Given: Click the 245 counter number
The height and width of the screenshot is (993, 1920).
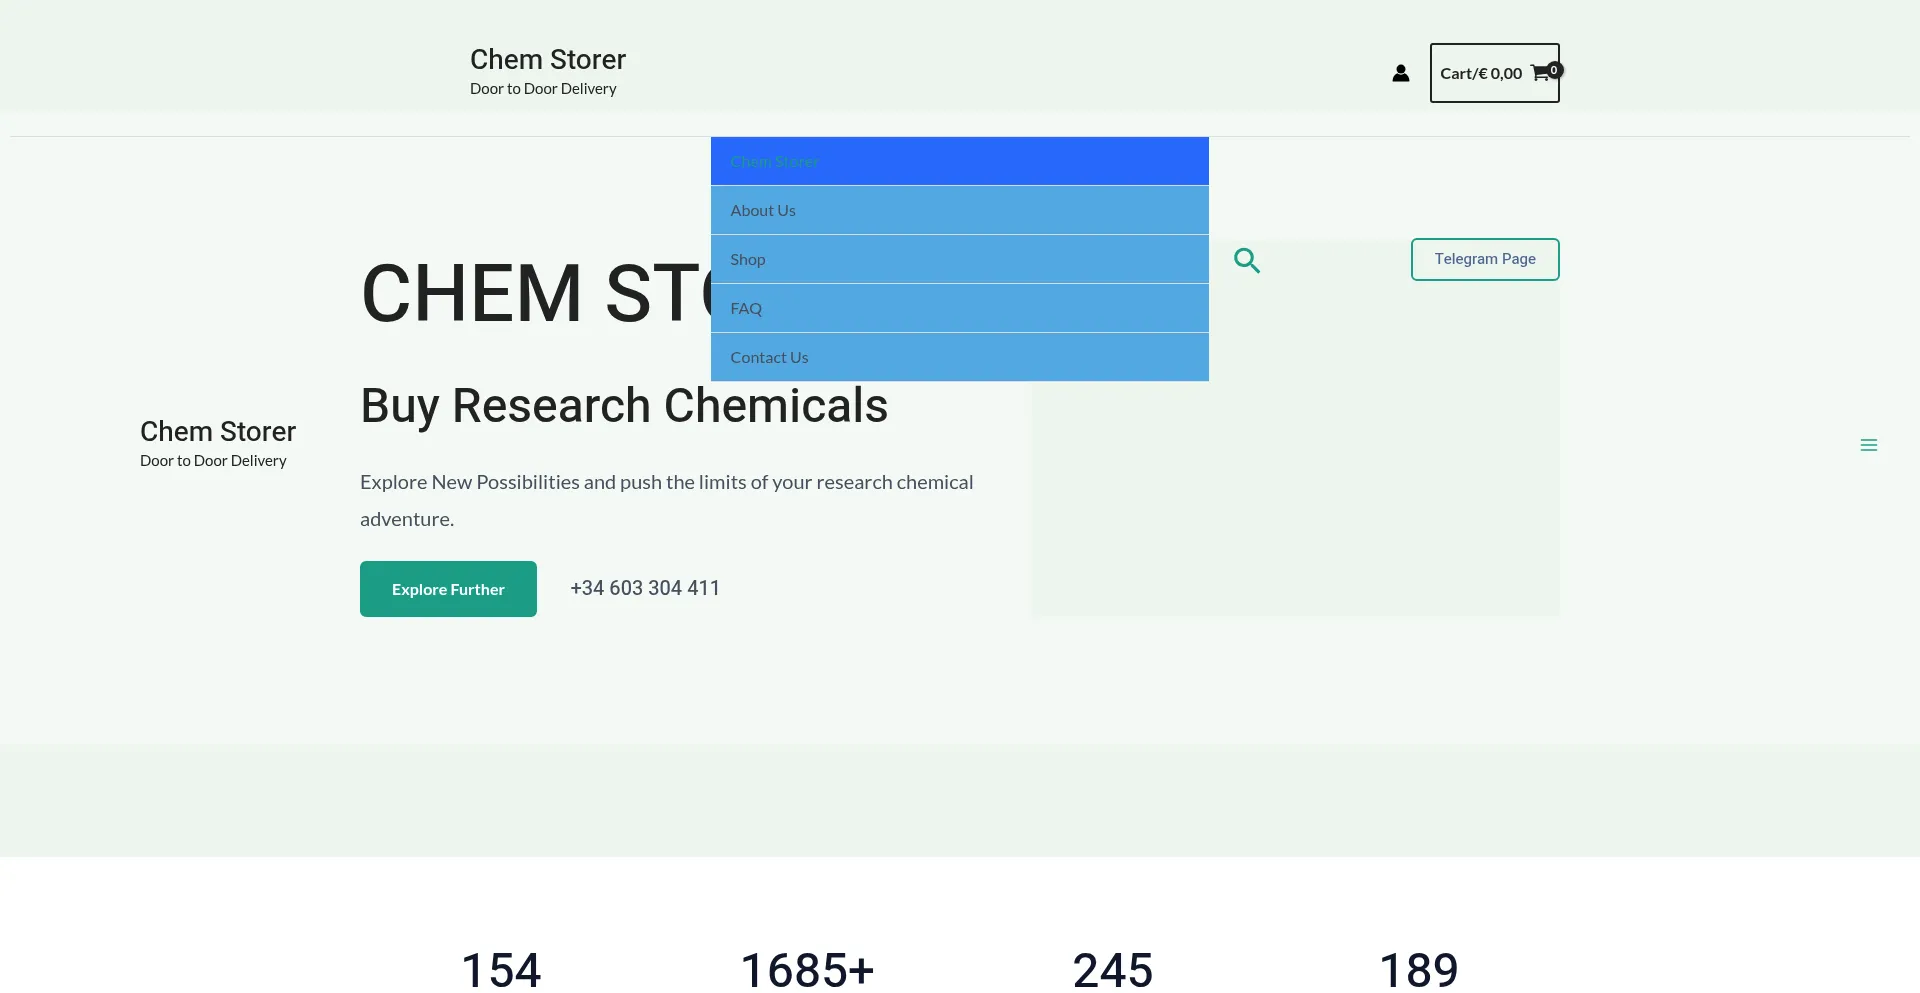Looking at the screenshot, I should pyautogui.click(x=1113, y=969).
